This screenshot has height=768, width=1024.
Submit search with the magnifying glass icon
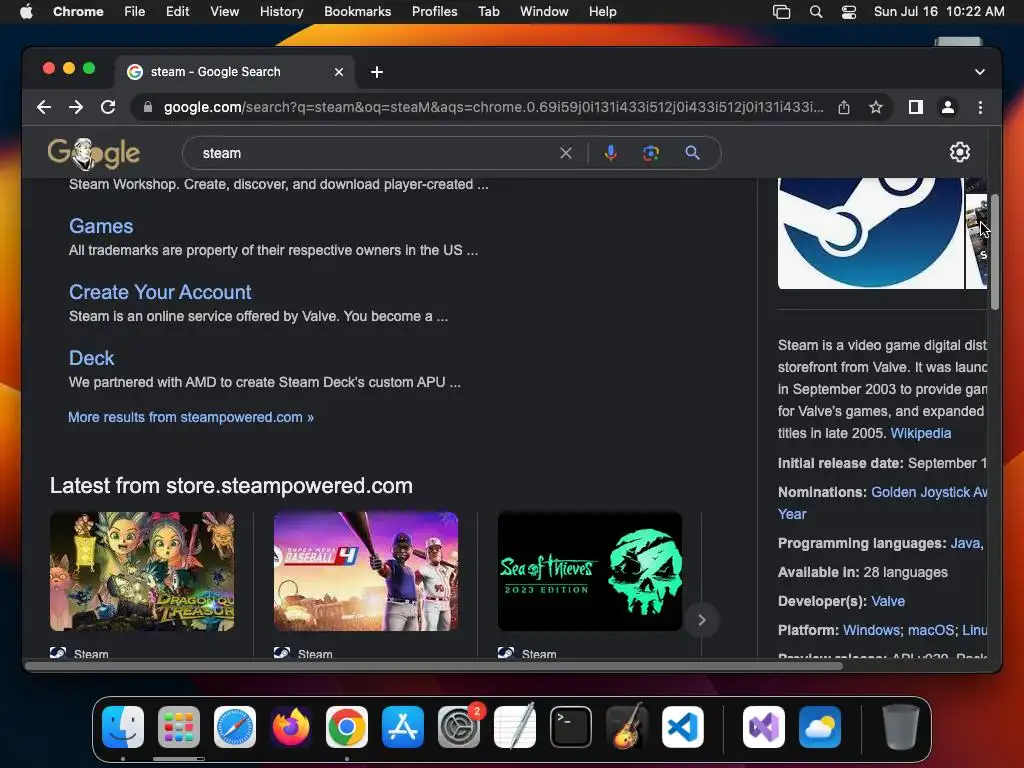click(692, 153)
